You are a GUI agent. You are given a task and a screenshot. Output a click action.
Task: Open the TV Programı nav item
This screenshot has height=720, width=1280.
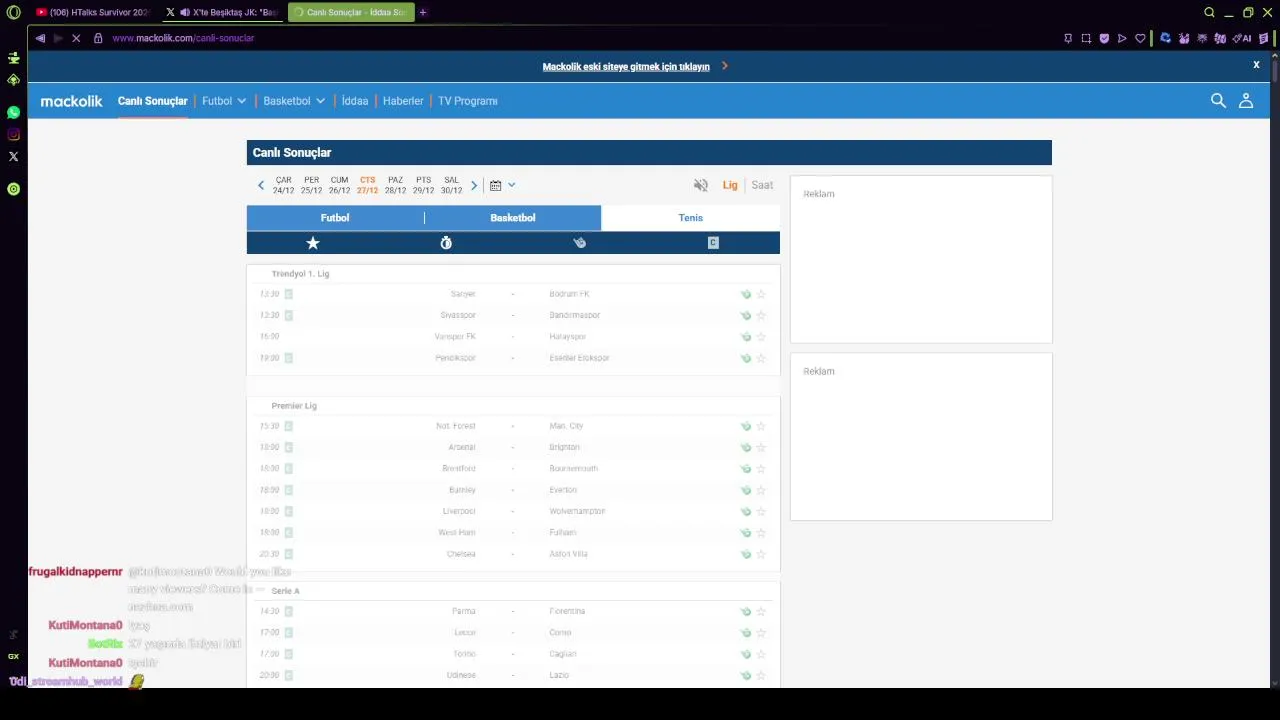click(x=467, y=101)
